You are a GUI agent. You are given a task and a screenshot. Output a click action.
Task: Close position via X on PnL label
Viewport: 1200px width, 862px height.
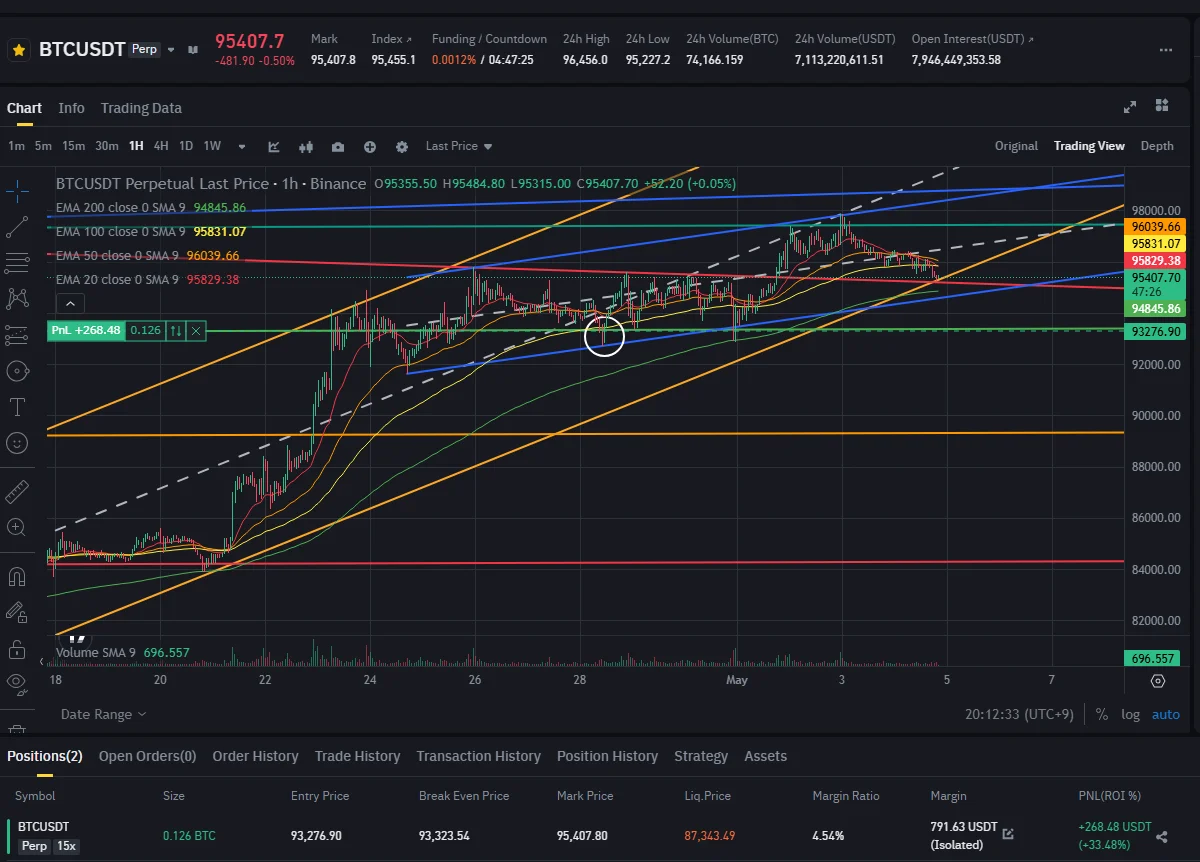196,330
